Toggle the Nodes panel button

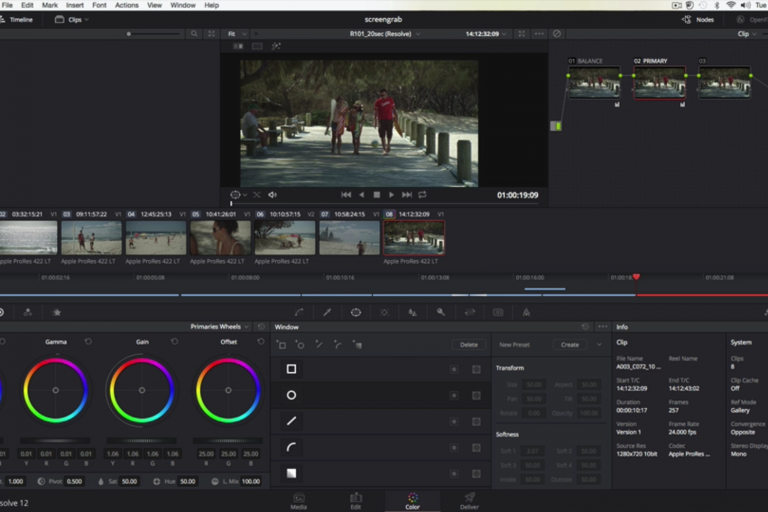[x=698, y=20]
